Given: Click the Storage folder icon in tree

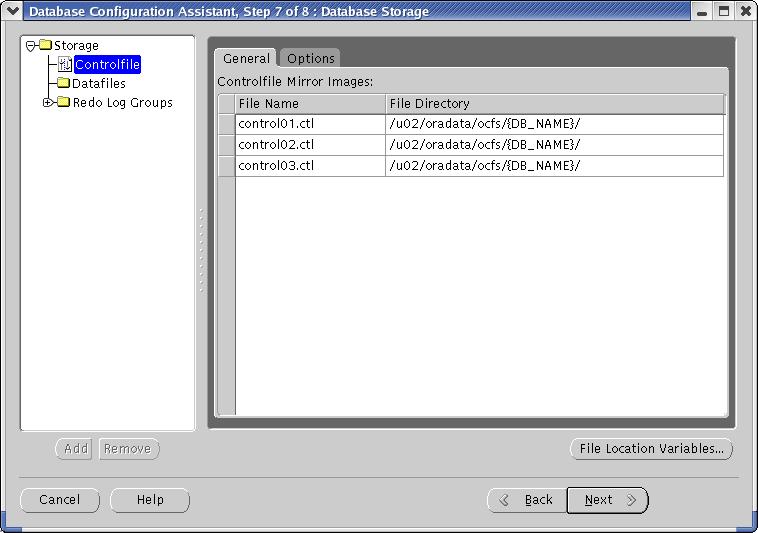Looking at the screenshot, I should (45, 46).
